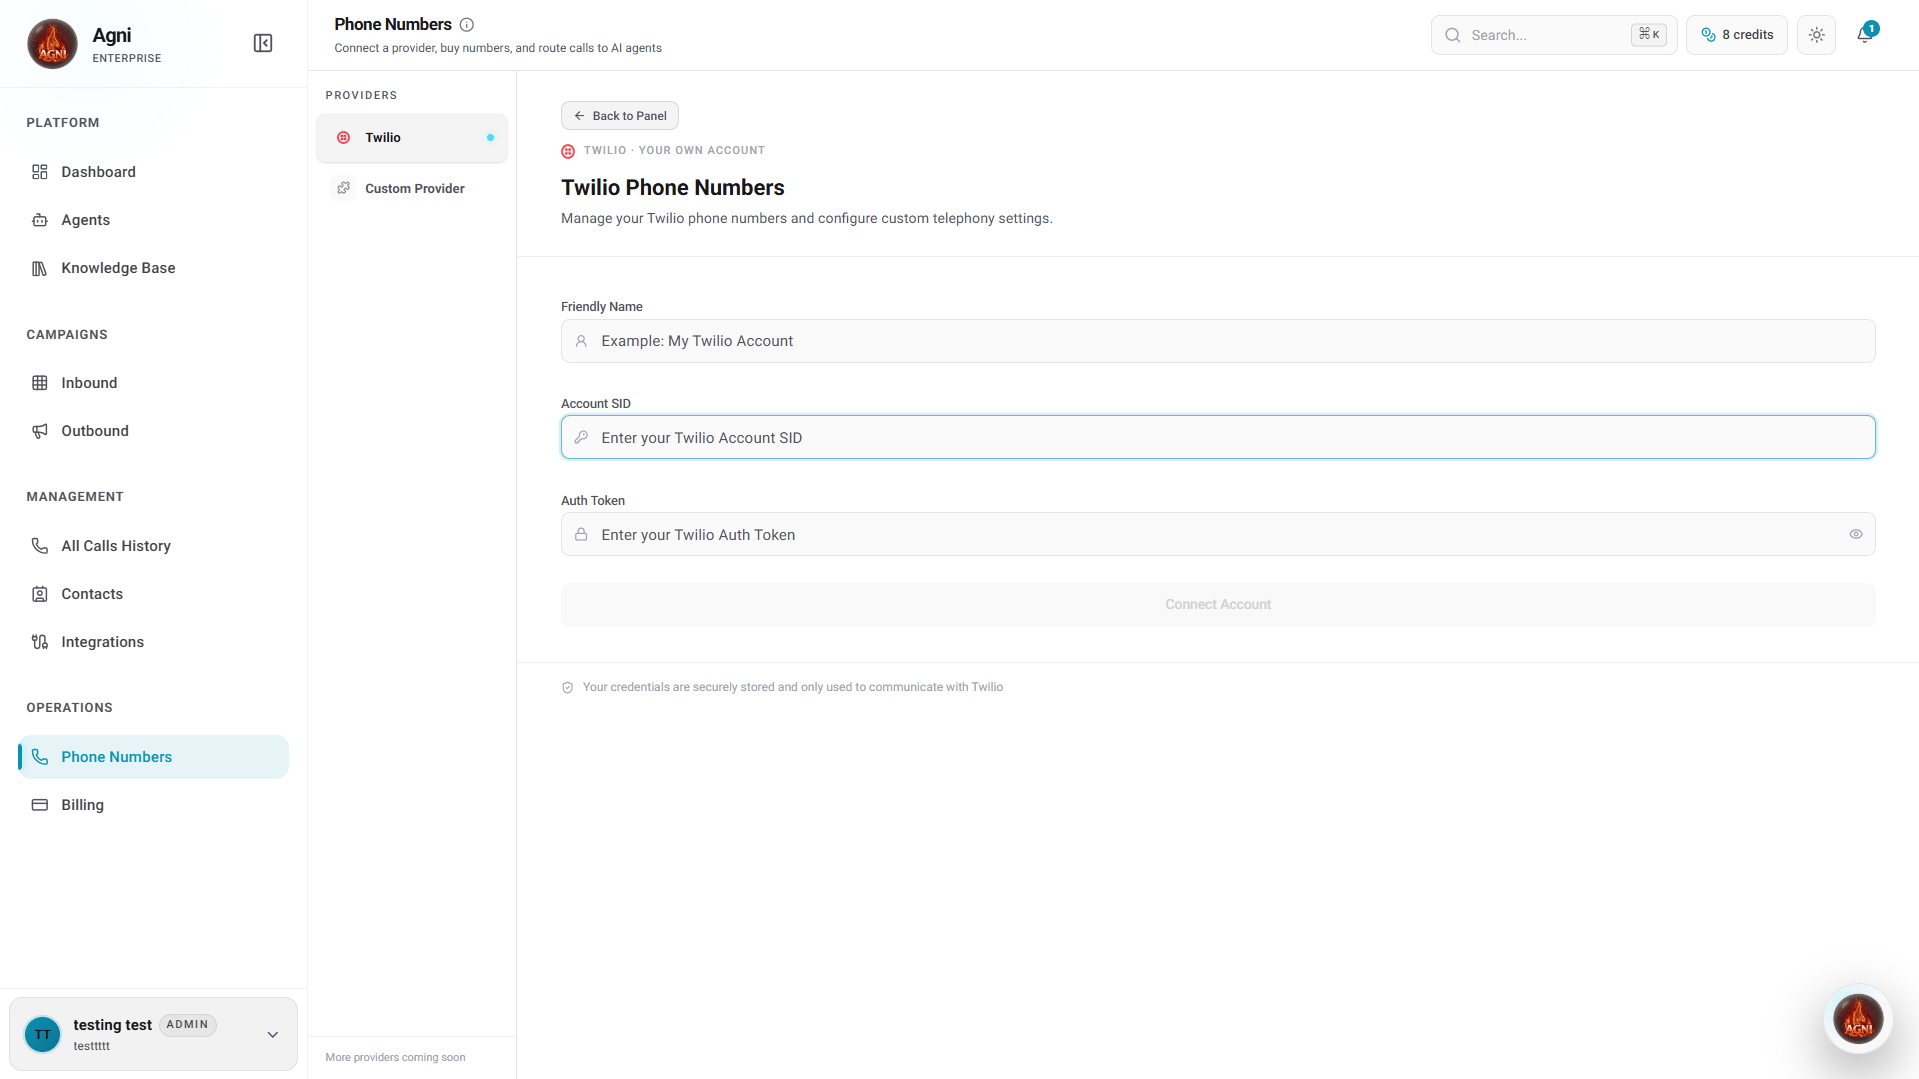Click the Billing card icon
Image resolution: width=1919 pixels, height=1079 pixels.
(x=40, y=805)
